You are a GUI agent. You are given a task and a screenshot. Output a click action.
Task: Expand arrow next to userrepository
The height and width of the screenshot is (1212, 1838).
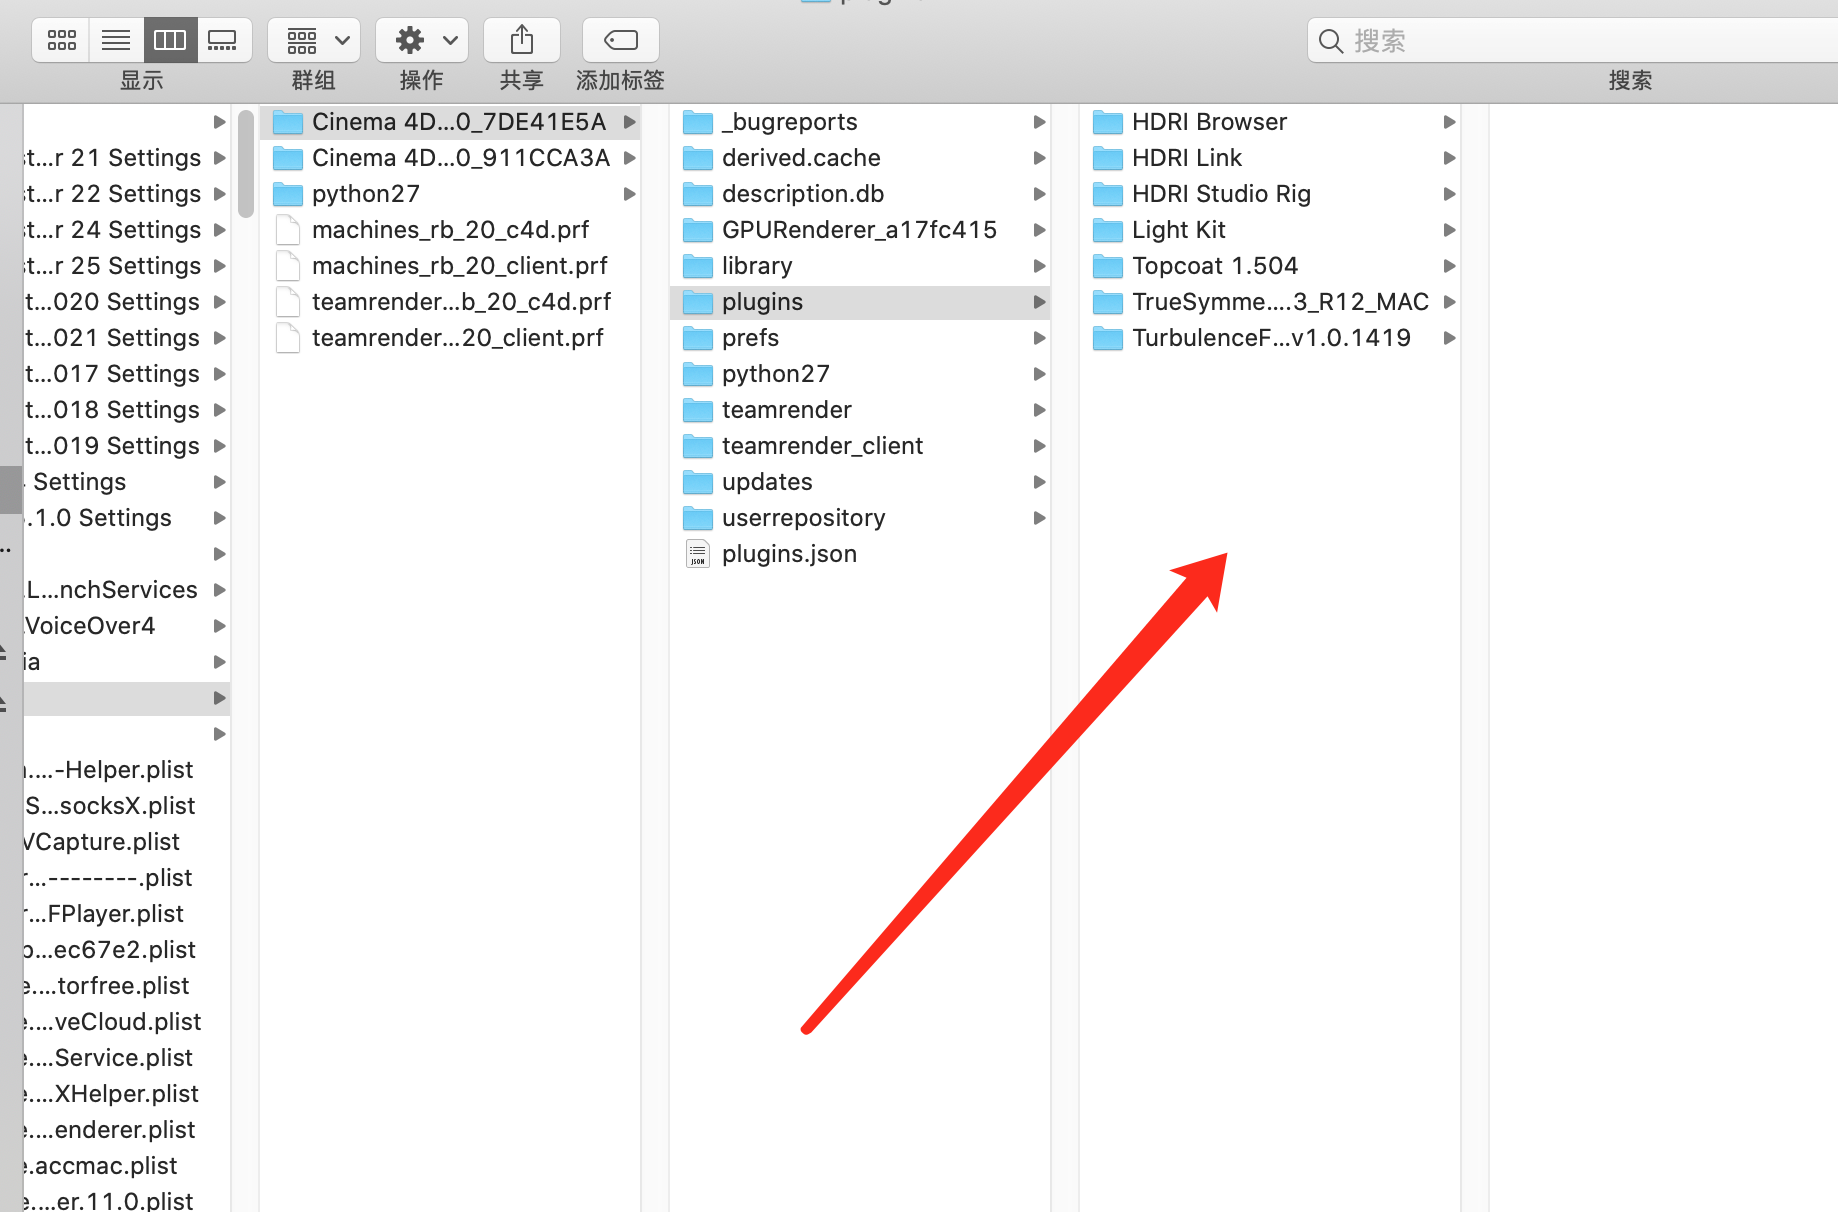point(1039,518)
